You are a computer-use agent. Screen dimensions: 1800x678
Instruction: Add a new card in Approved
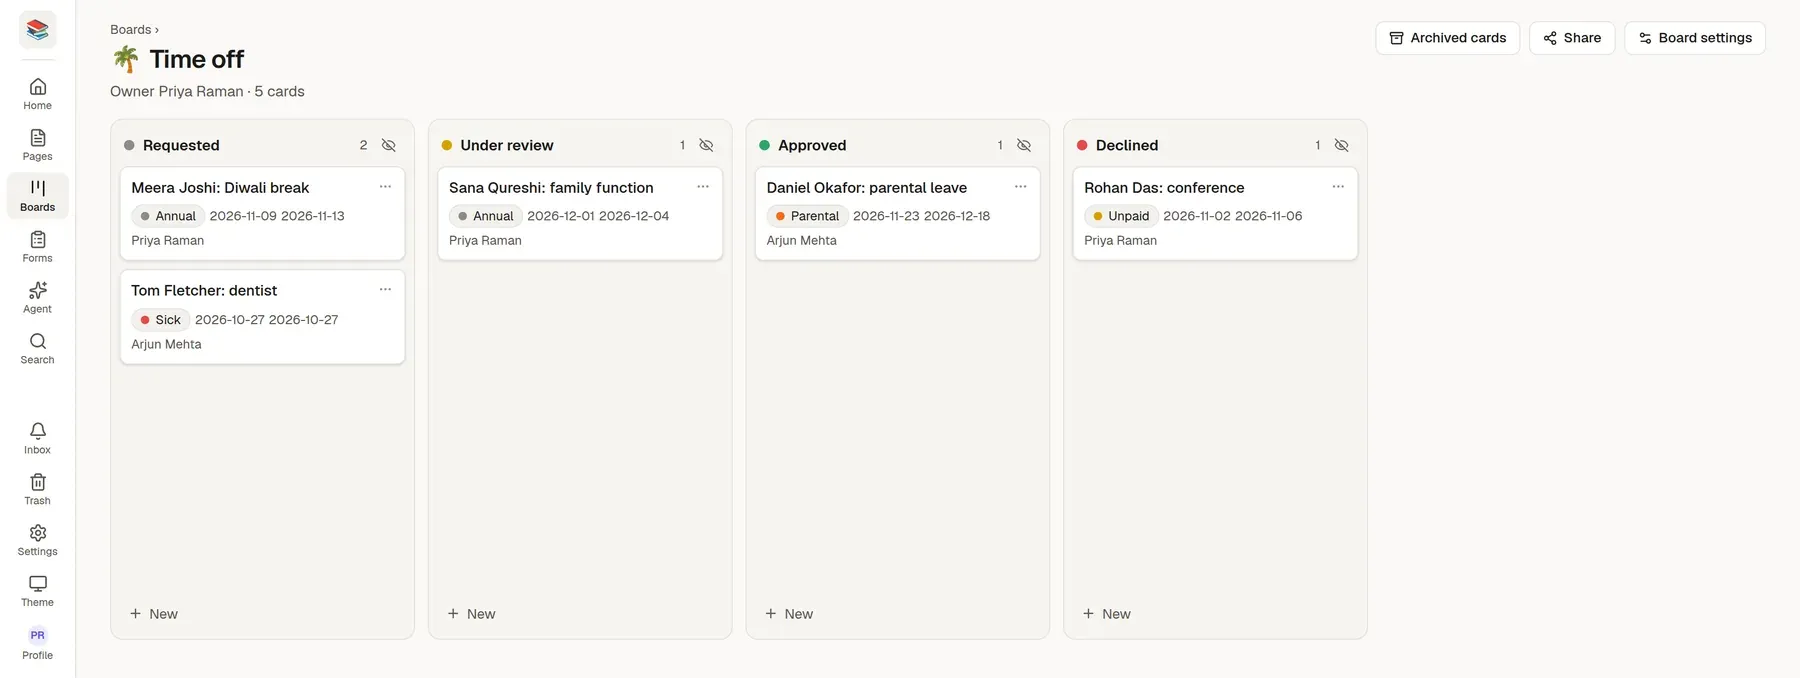(789, 614)
